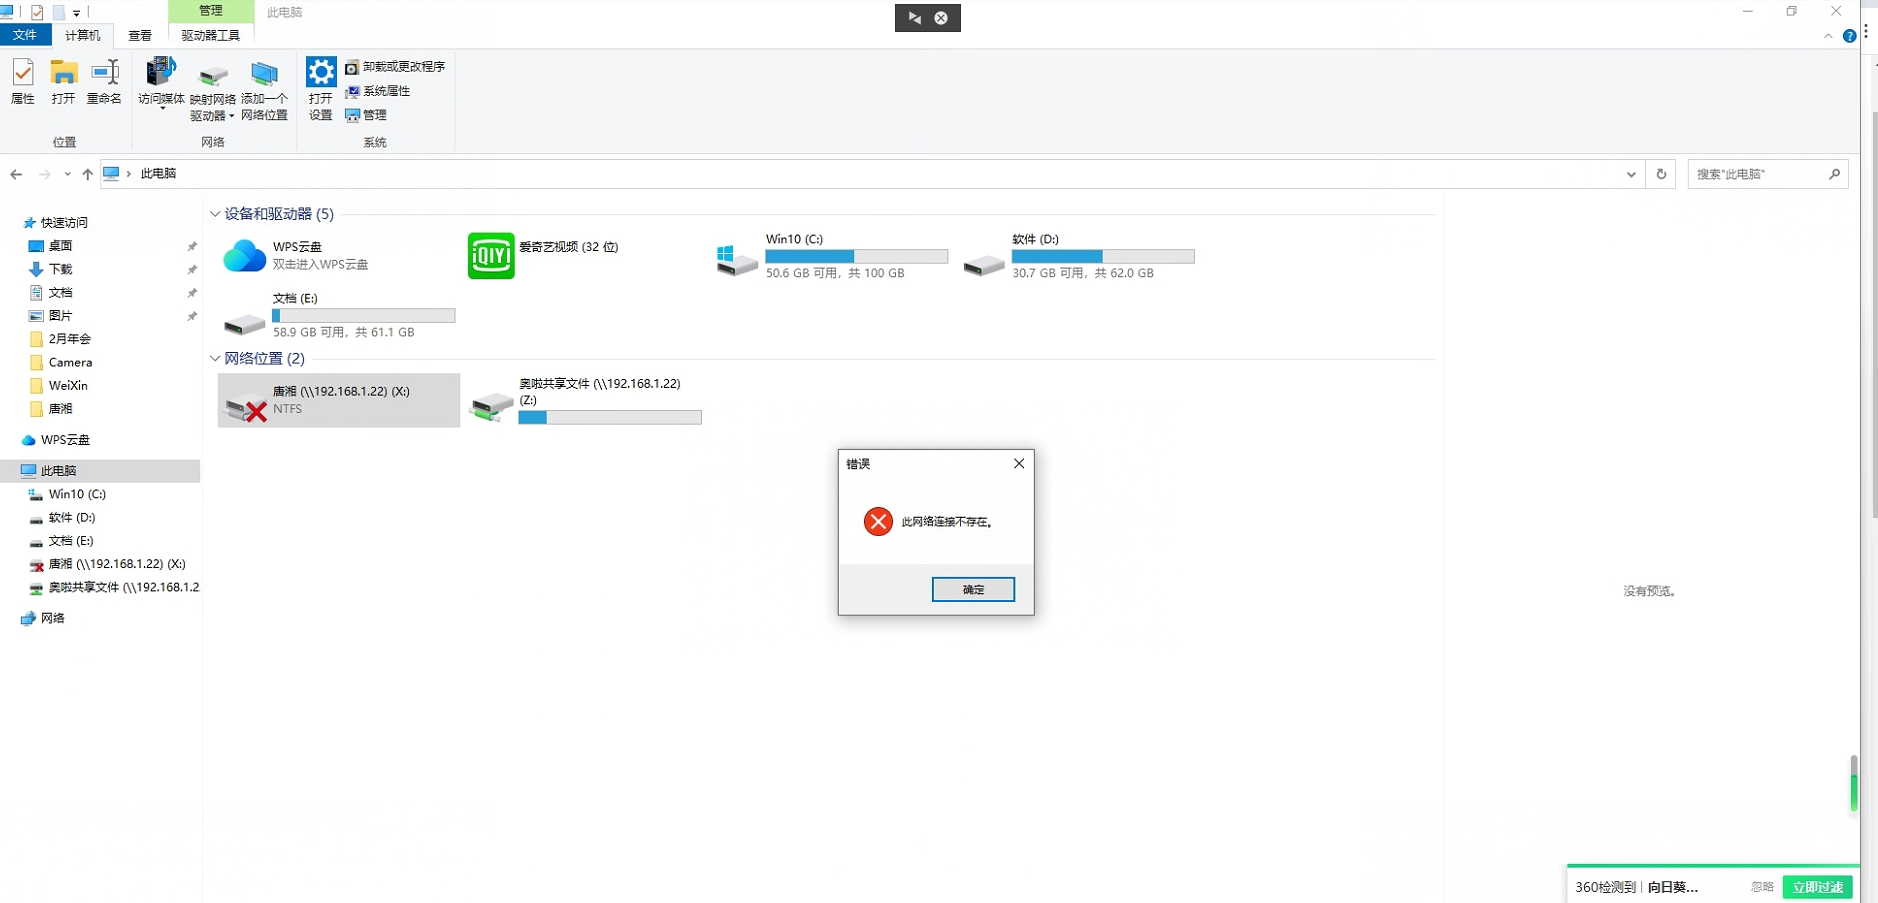Click the Rename (重命名) ribbon icon
The width and height of the screenshot is (1878, 903).
104,80
